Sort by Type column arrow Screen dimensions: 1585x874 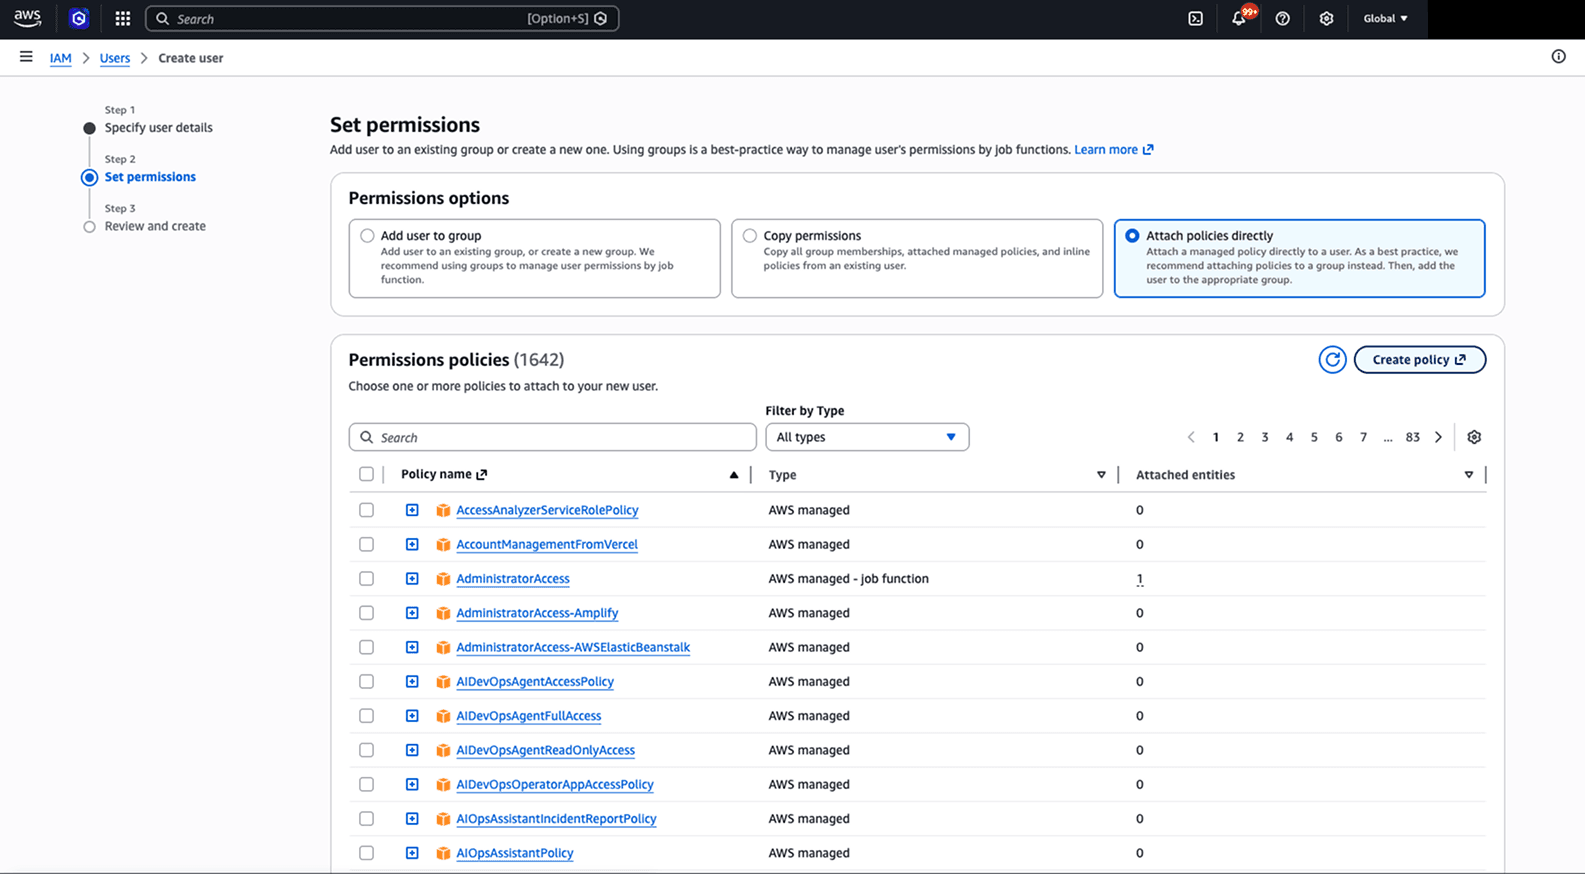point(1101,475)
